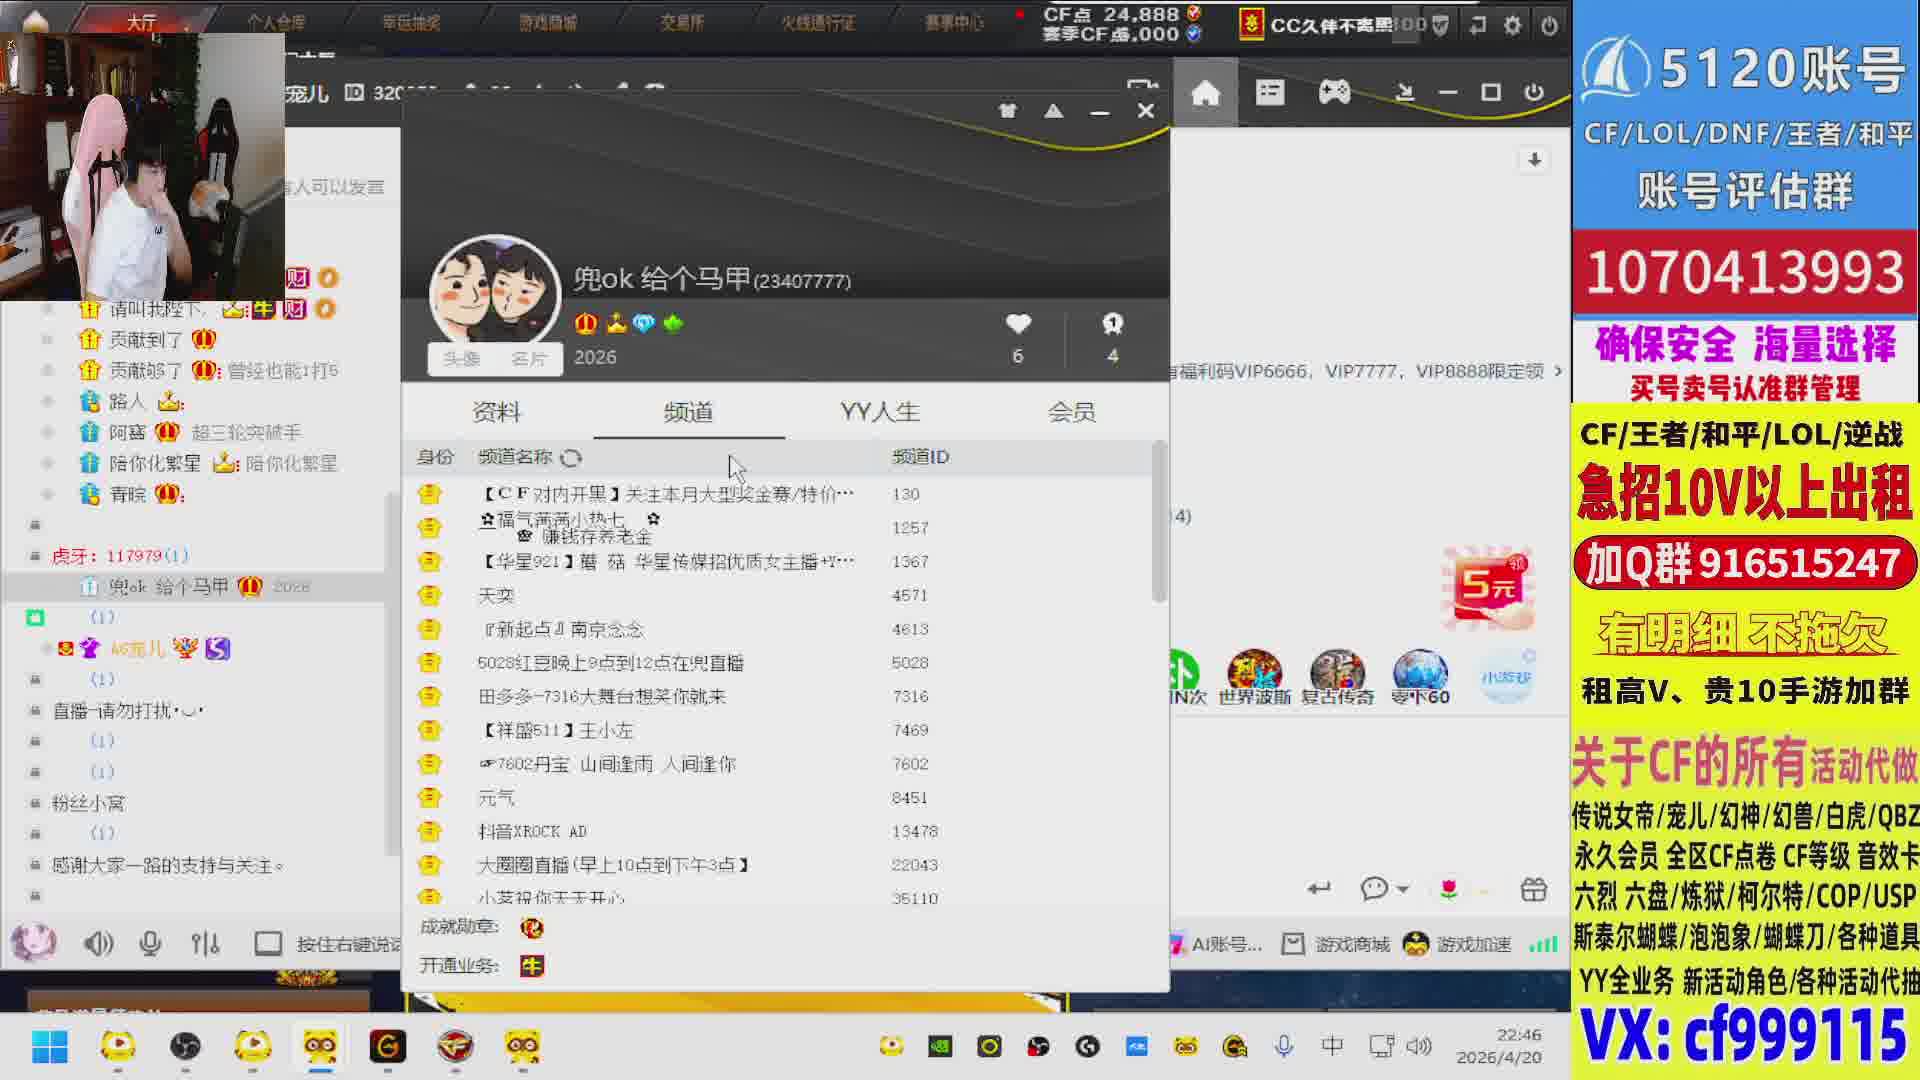Click the list panel icon beside home
The width and height of the screenshot is (1920, 1080).
pos(1270,93)
